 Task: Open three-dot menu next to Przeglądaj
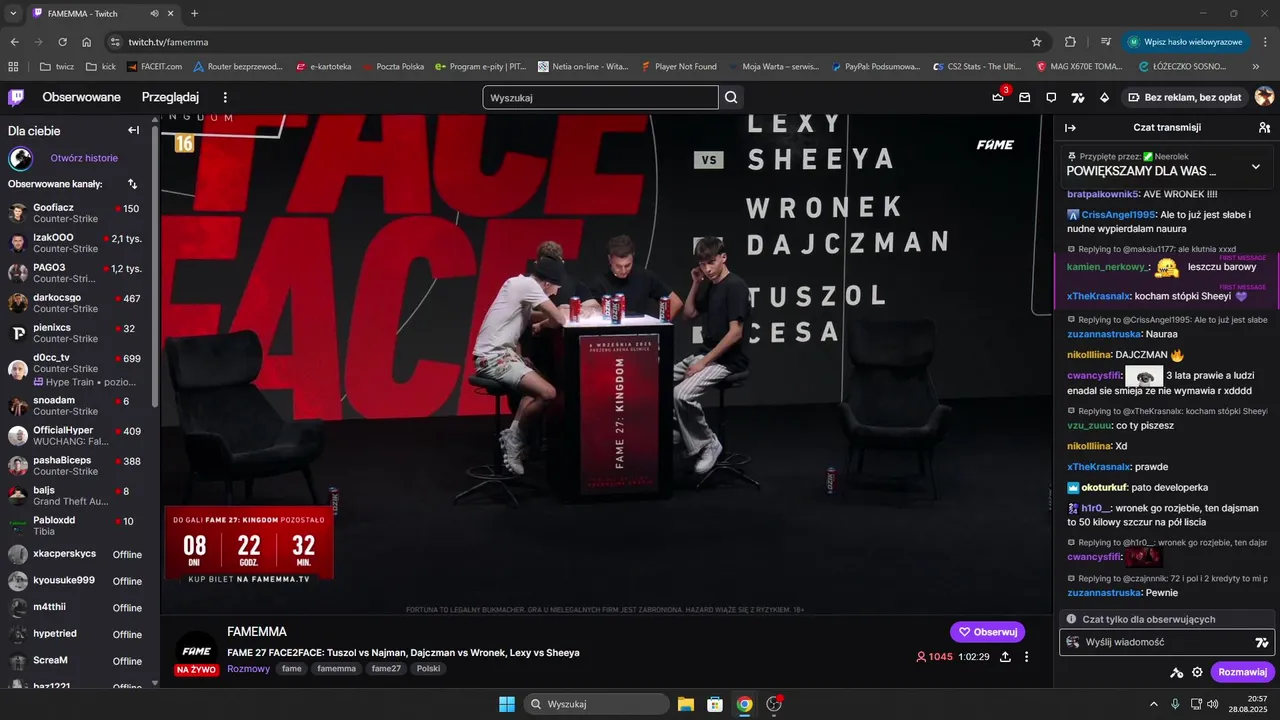point(225,97)
